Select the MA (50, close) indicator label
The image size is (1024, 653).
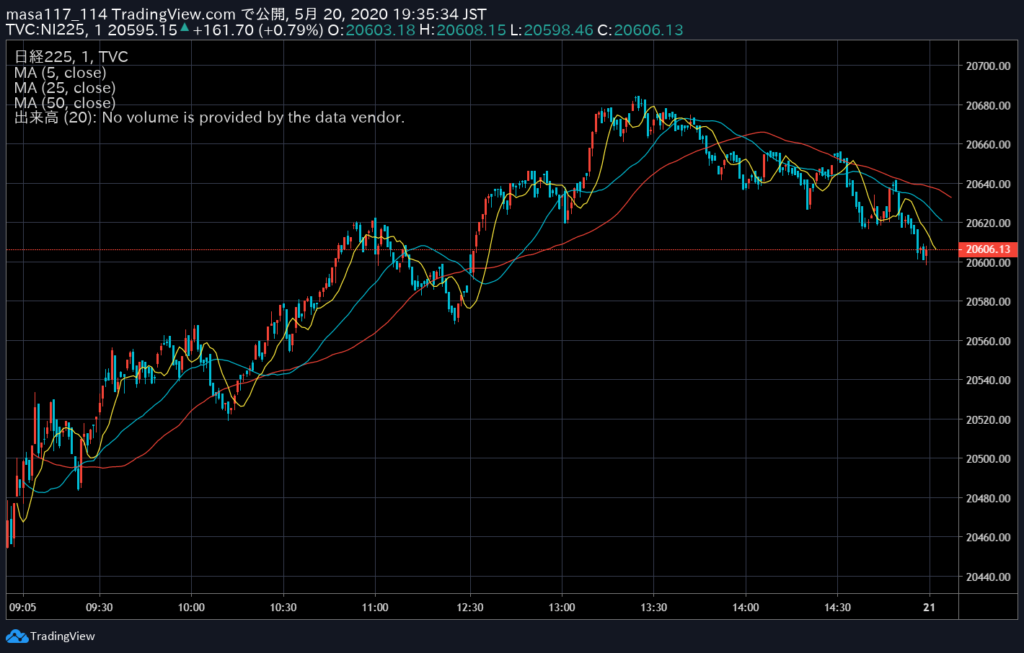[65, 103]
